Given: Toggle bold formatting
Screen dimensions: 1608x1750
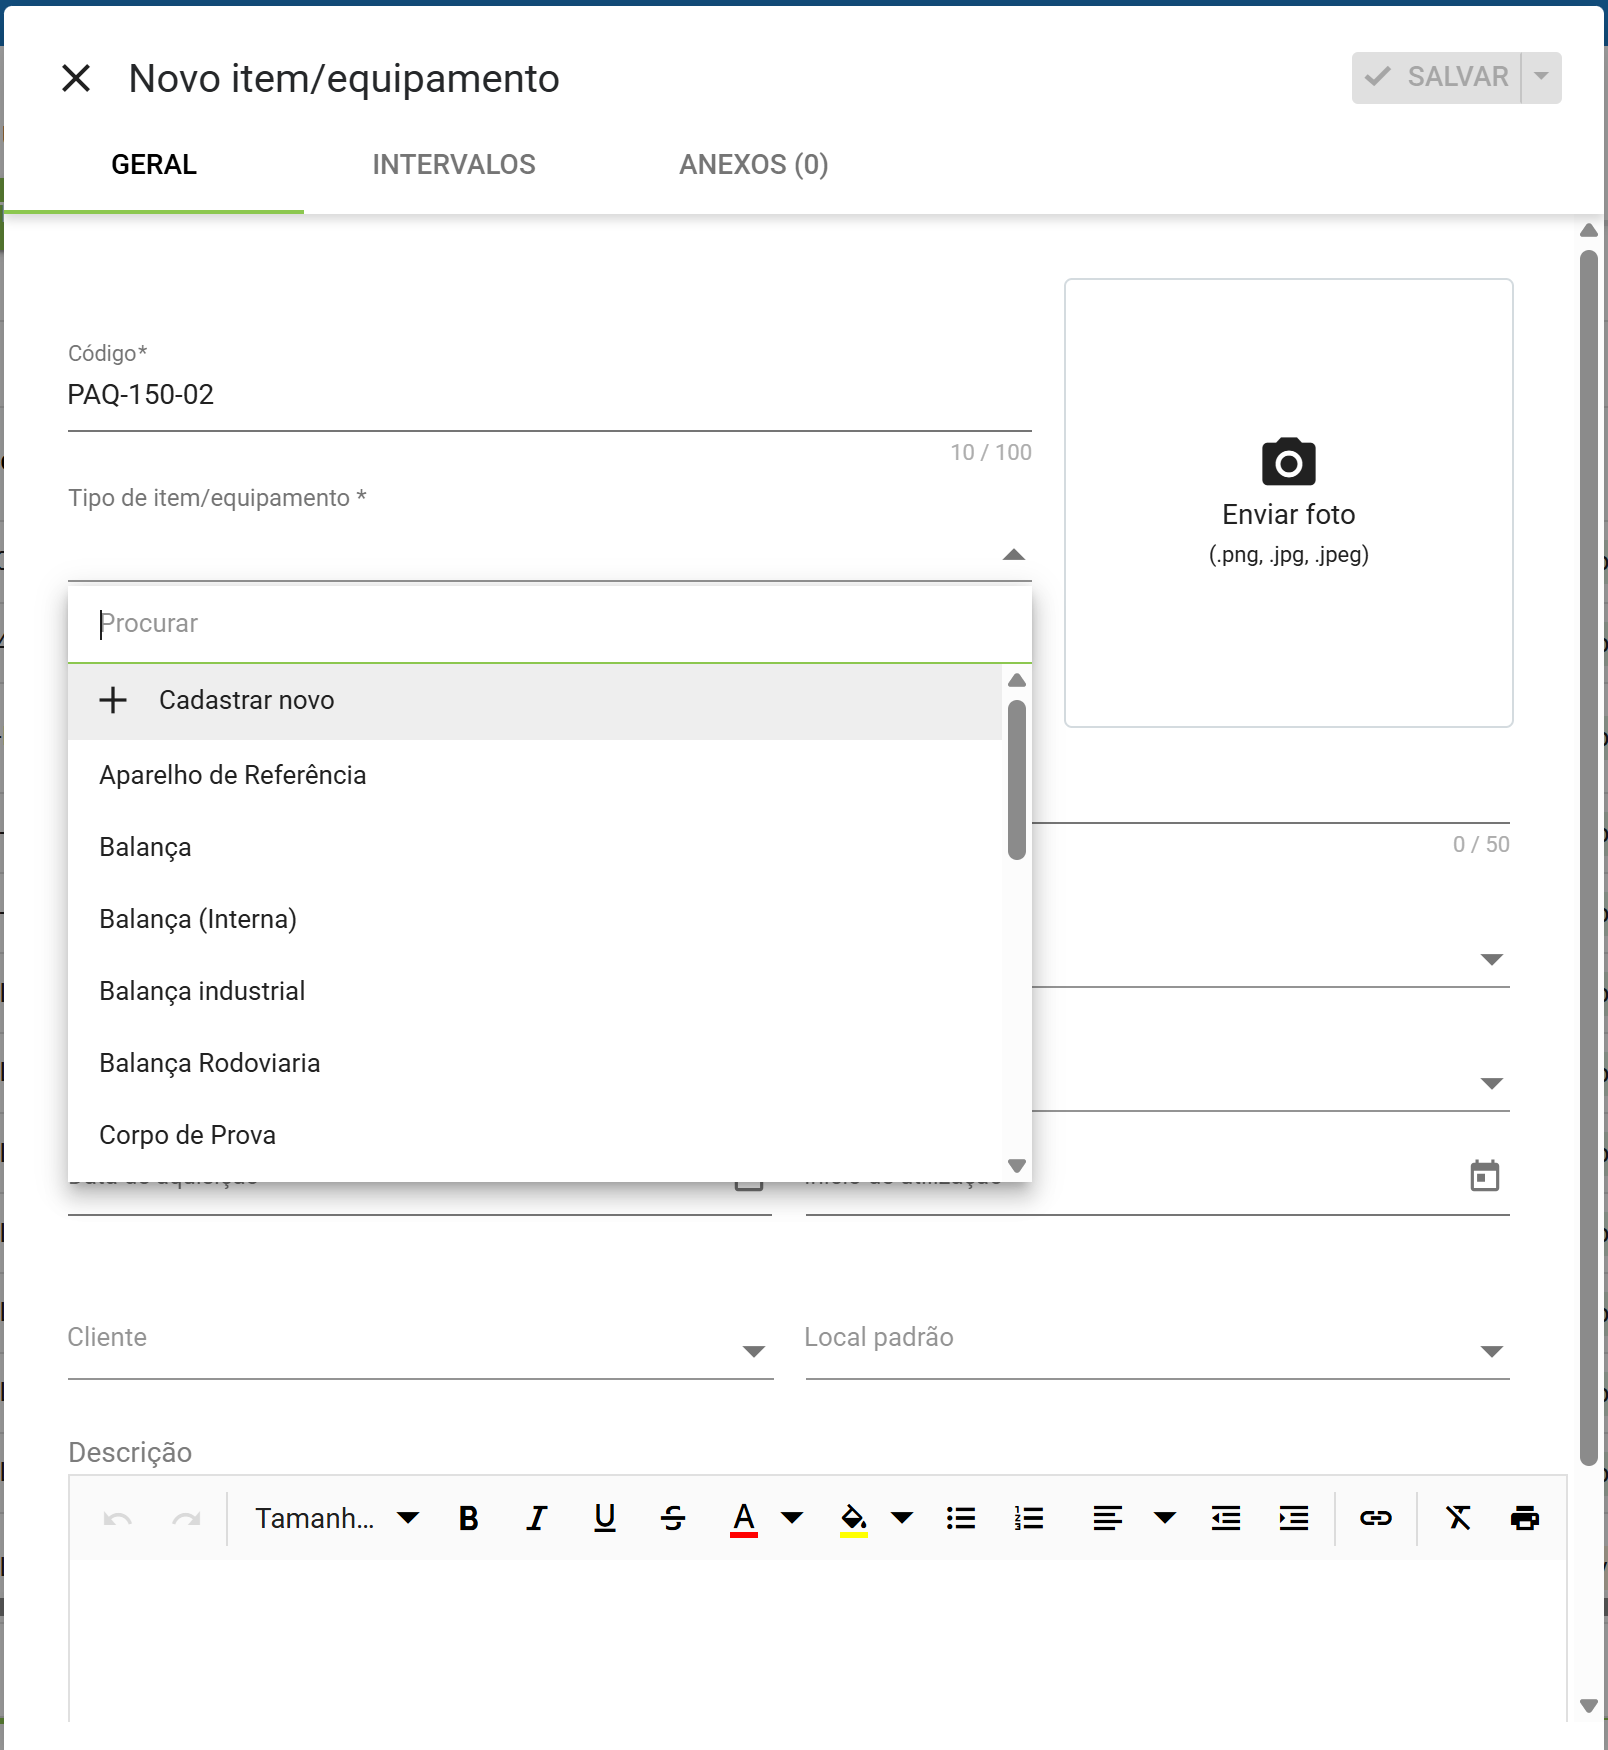Looking at the screenshot, I should click(468, 1519).
